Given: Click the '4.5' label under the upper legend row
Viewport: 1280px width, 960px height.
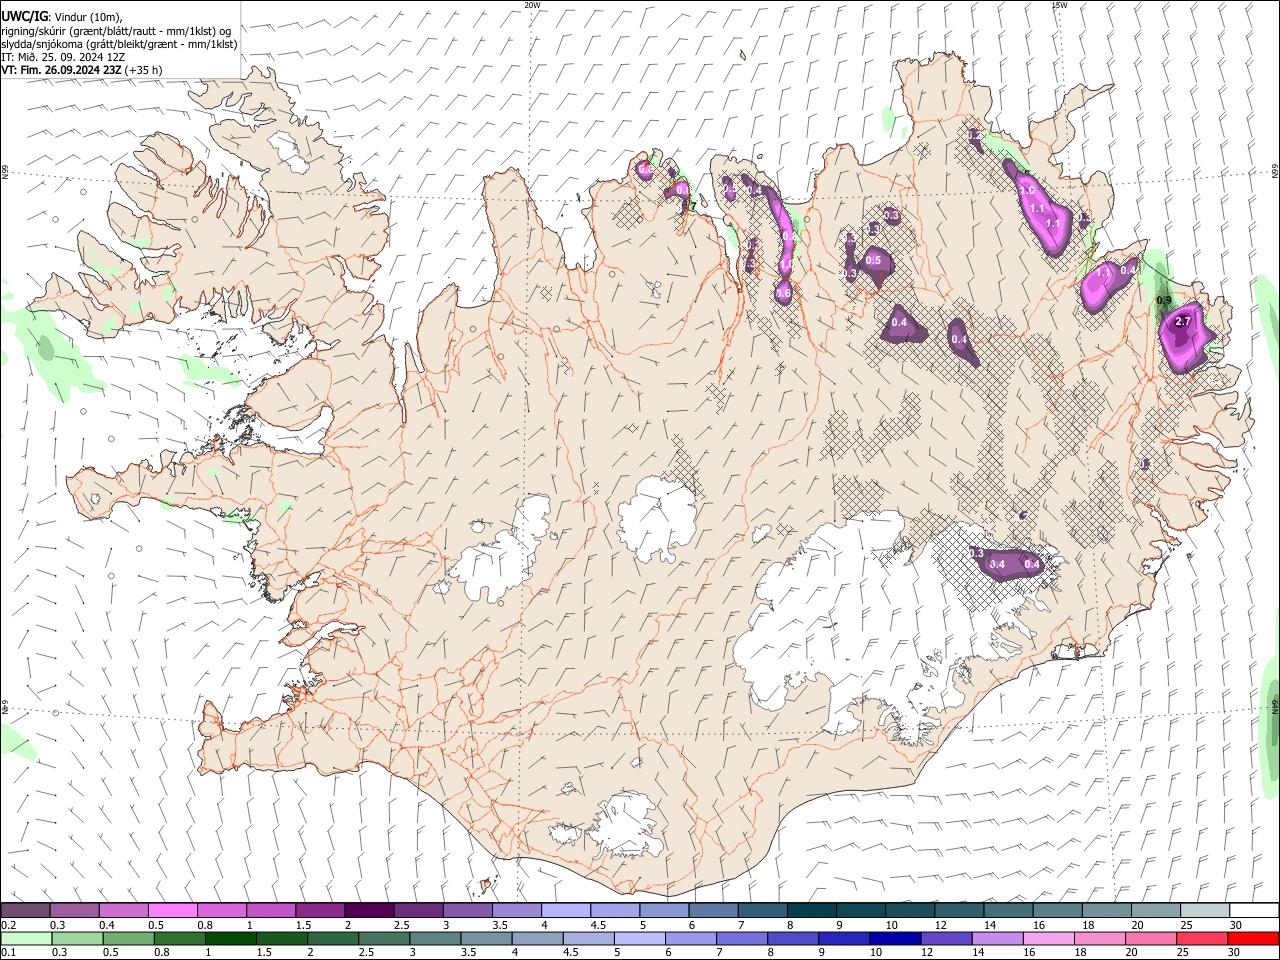Looking at the screenshot, I should click(x=598, y=925).
